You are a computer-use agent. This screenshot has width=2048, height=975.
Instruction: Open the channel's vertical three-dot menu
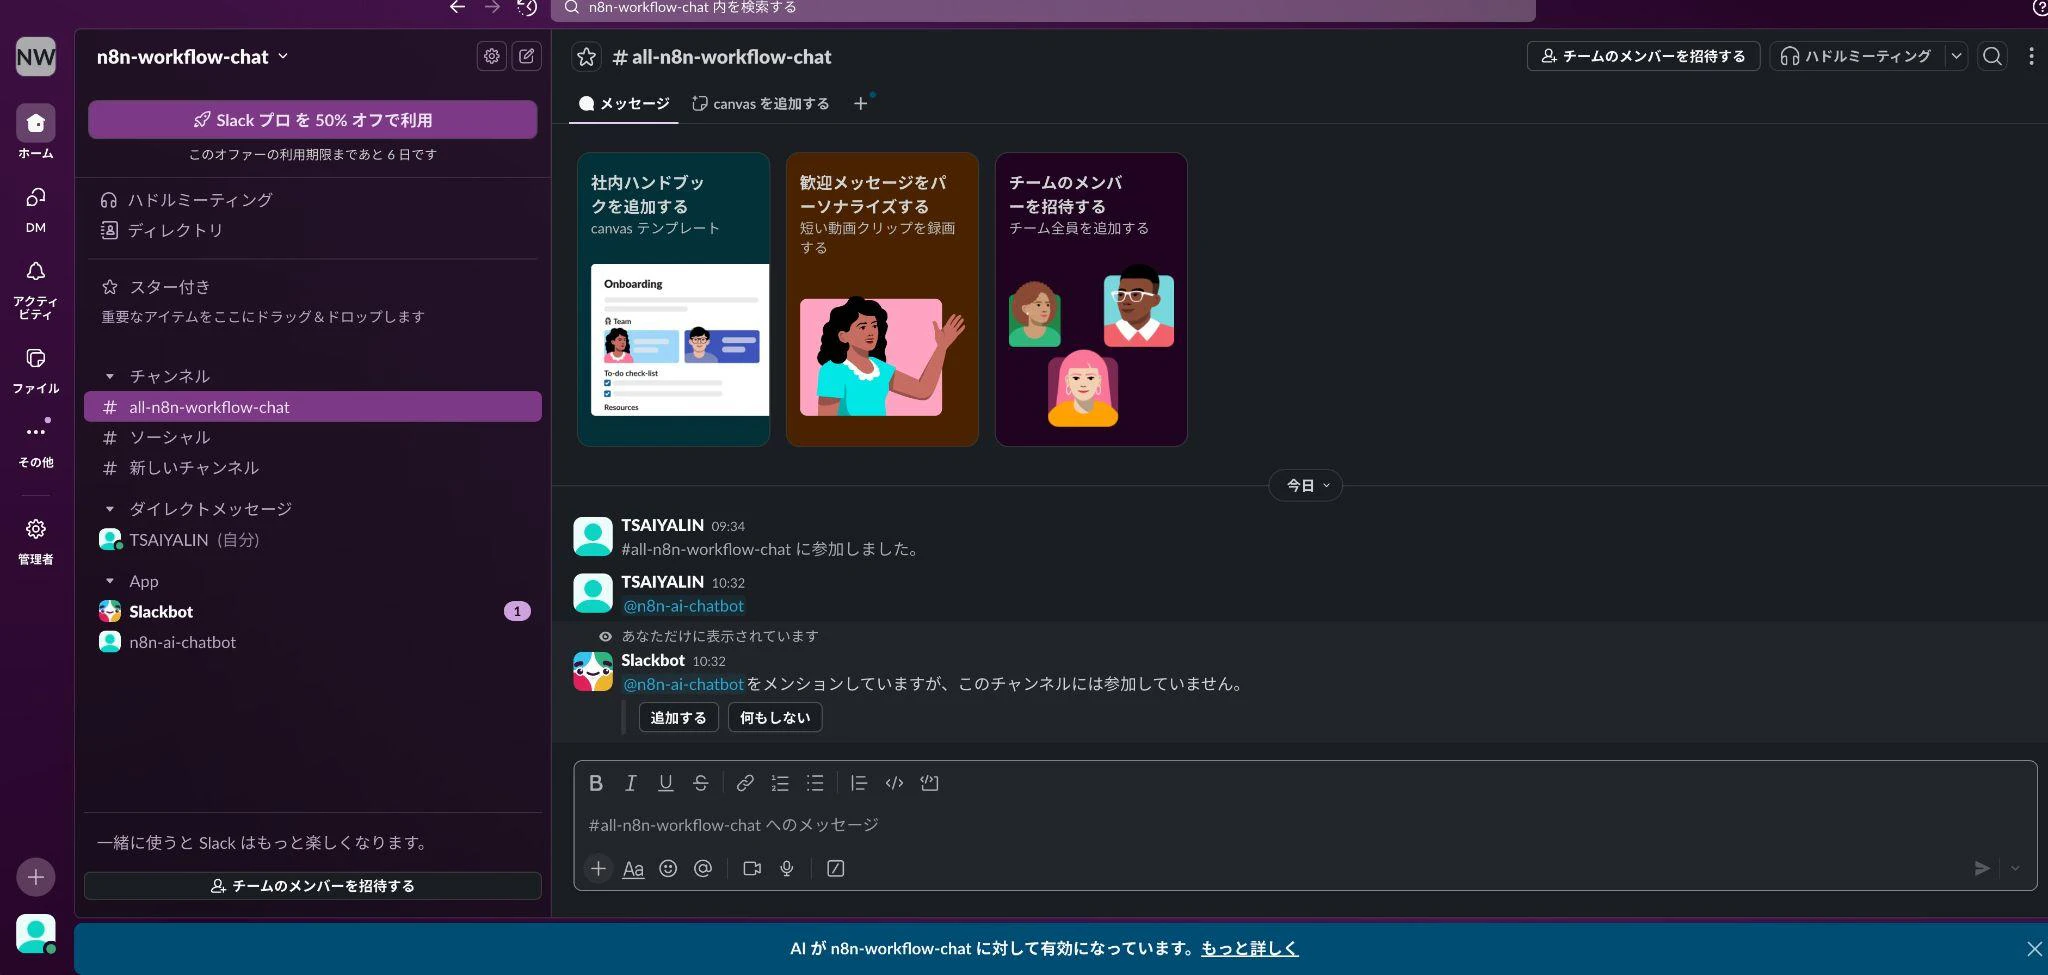coord(2031,56)
